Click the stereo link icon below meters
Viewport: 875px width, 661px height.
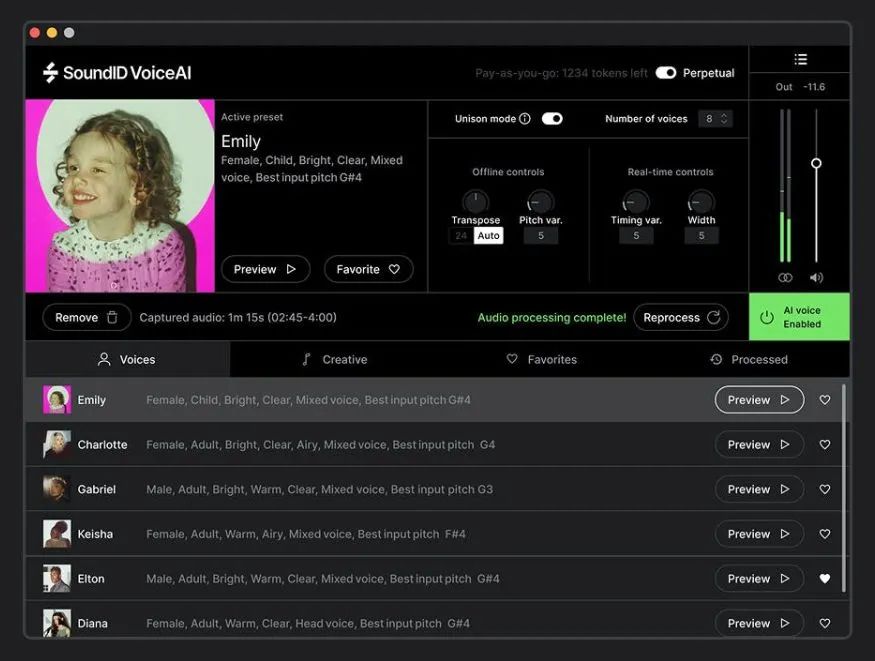coord(785,278)
